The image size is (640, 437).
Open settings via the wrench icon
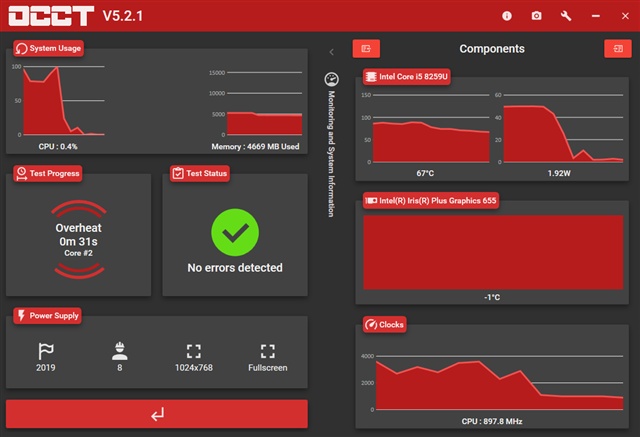coord(566,16)
